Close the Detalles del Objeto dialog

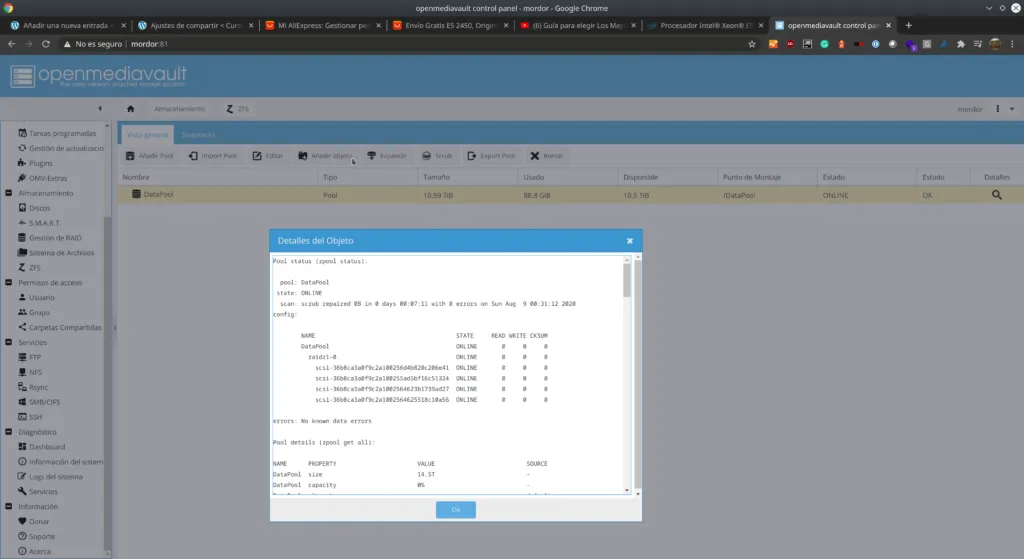(630, 241)
